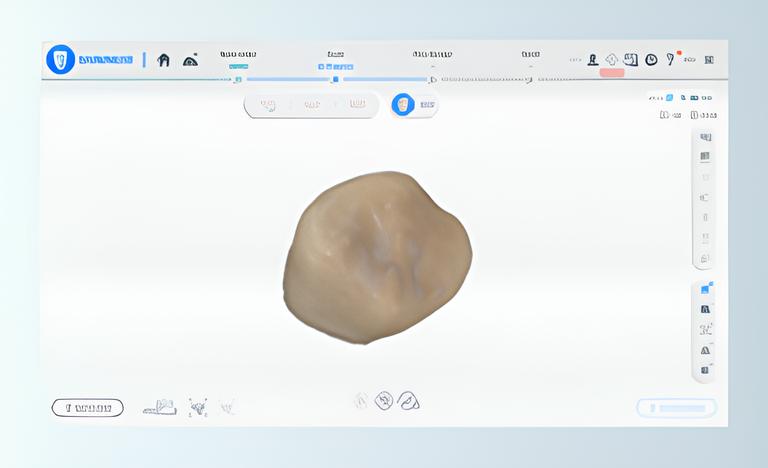The height and width of the screenshot is (468, 768).
Task: Click the middle handle on the workflow progress bar
Action: pyautogui.click(x=336, y=79)
